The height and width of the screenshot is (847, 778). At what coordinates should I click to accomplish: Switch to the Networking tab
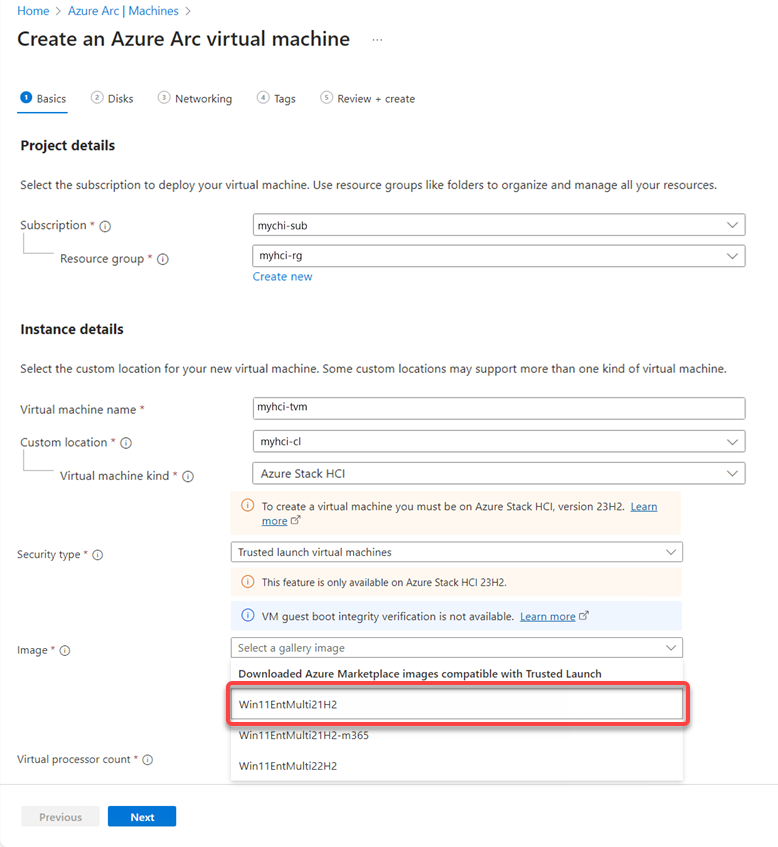[x=195, y=98]
